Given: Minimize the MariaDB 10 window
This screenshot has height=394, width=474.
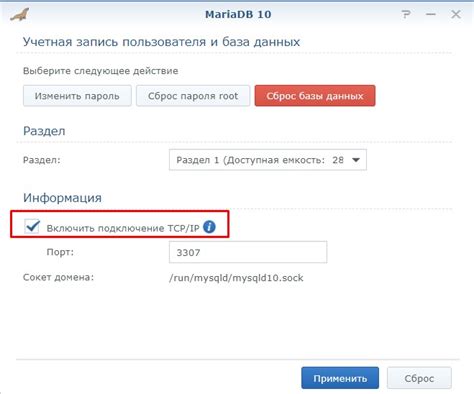Looking at the screenshot, I should pos(431,14).
